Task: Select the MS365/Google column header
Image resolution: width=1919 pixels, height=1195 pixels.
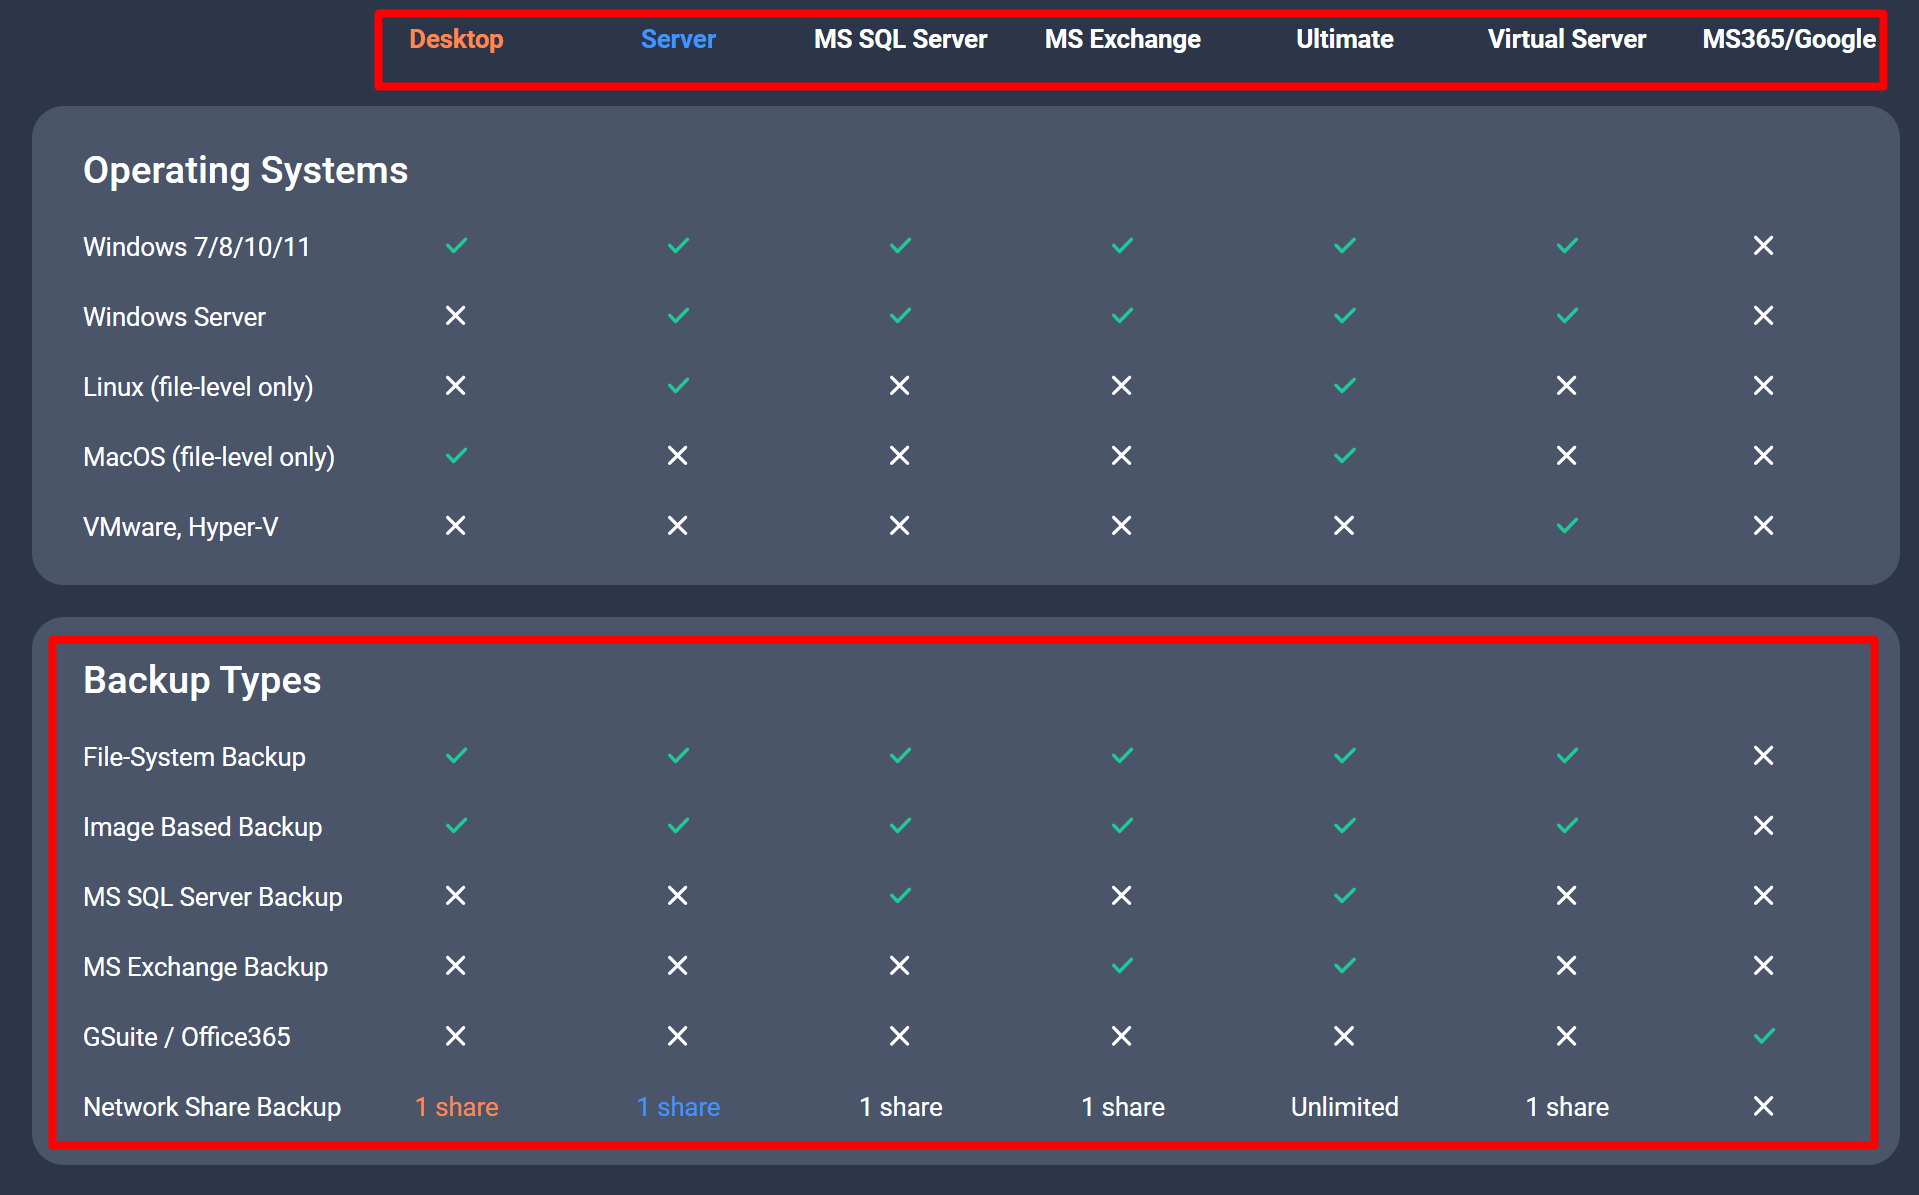Action: [x=1789, y=39]
